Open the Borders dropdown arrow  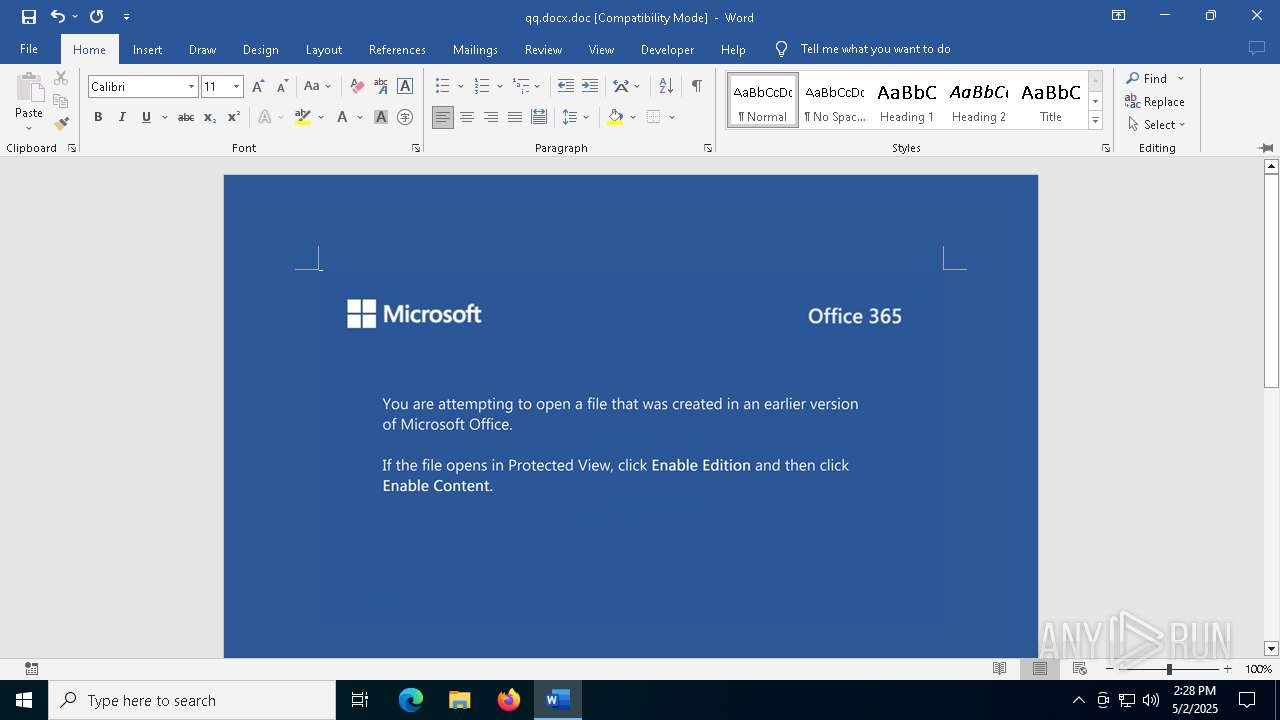point(672,117)
